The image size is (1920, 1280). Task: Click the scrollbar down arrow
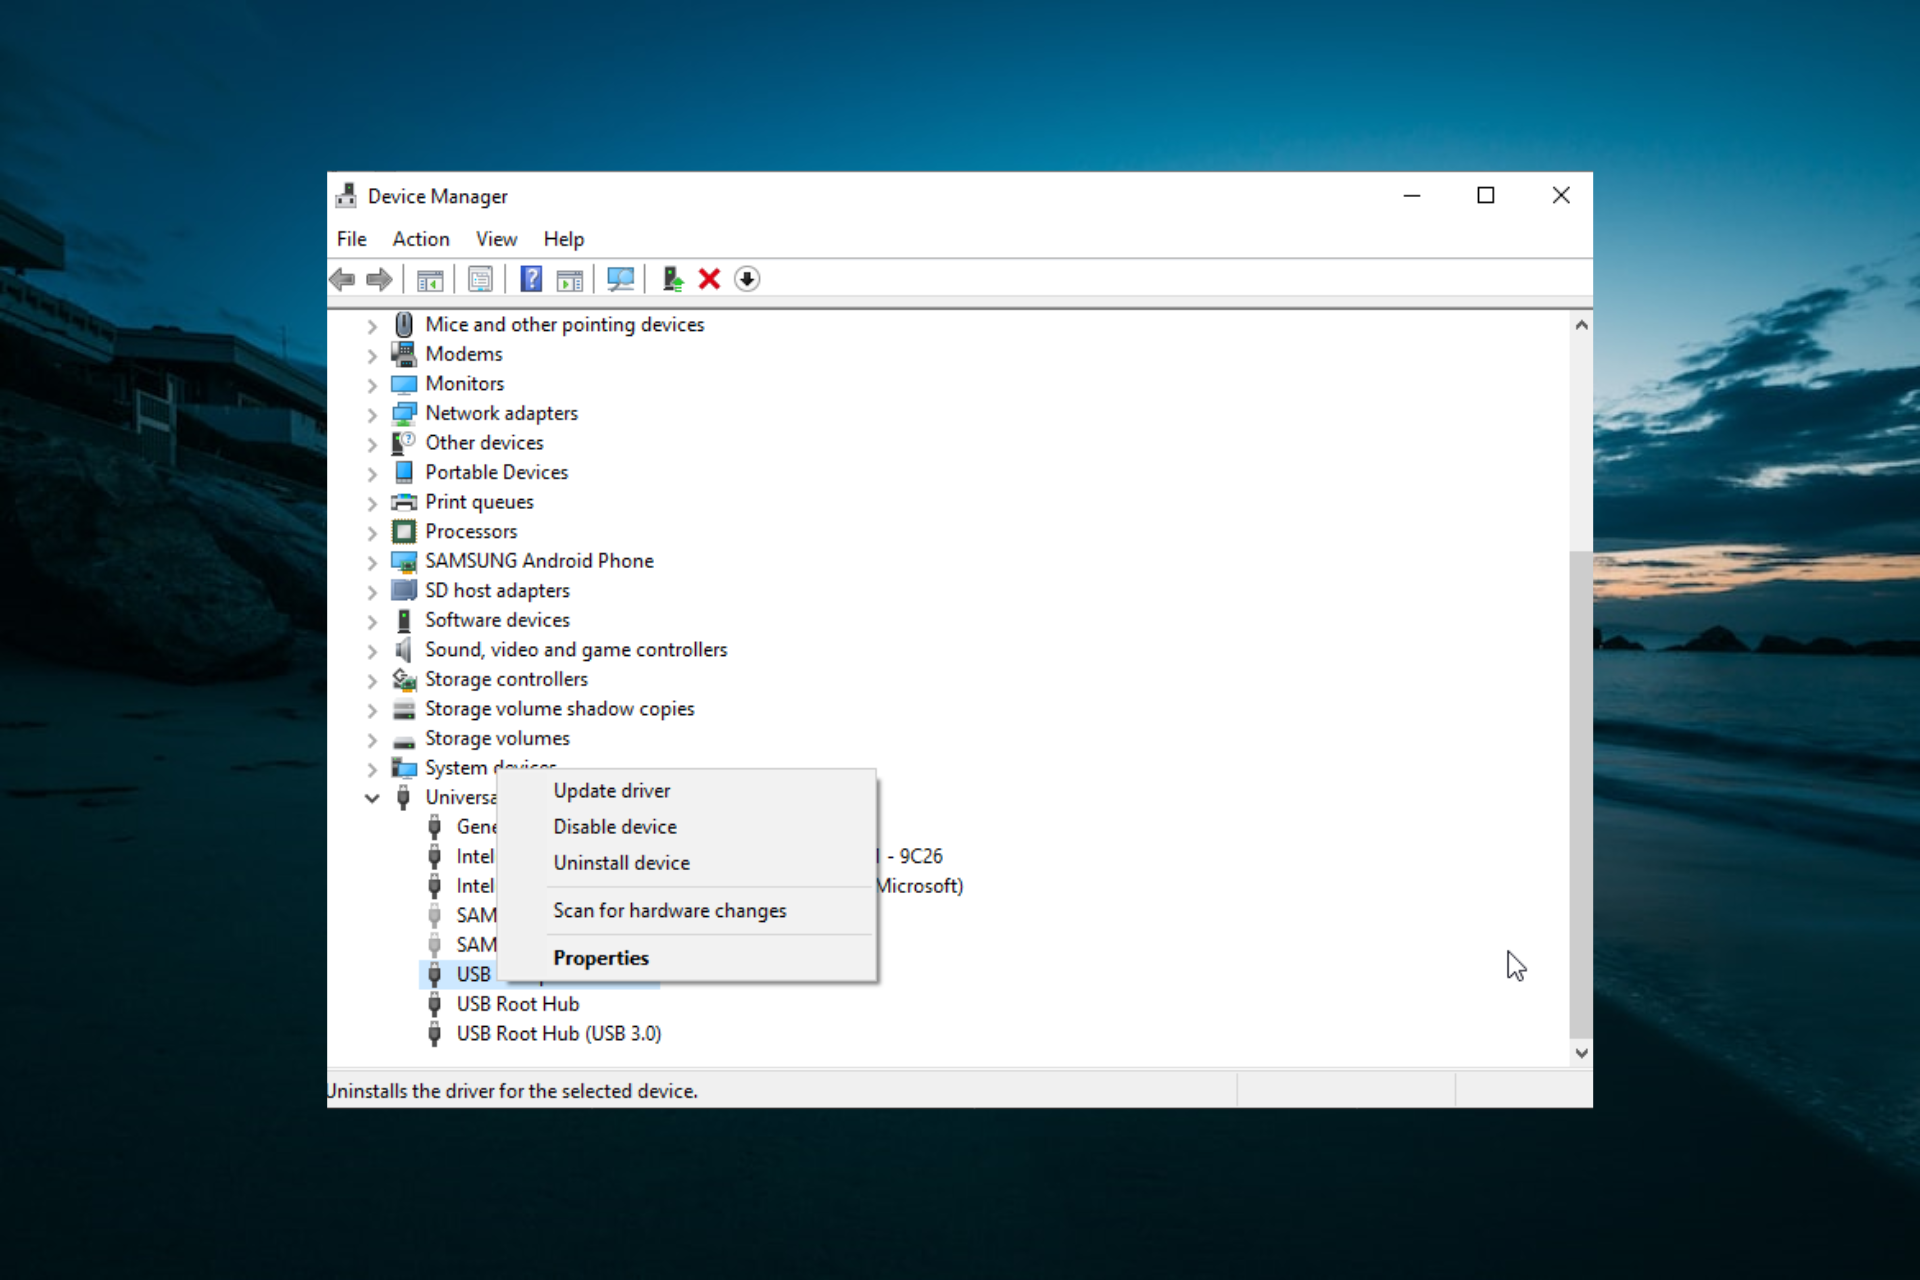(1581, 1052)
